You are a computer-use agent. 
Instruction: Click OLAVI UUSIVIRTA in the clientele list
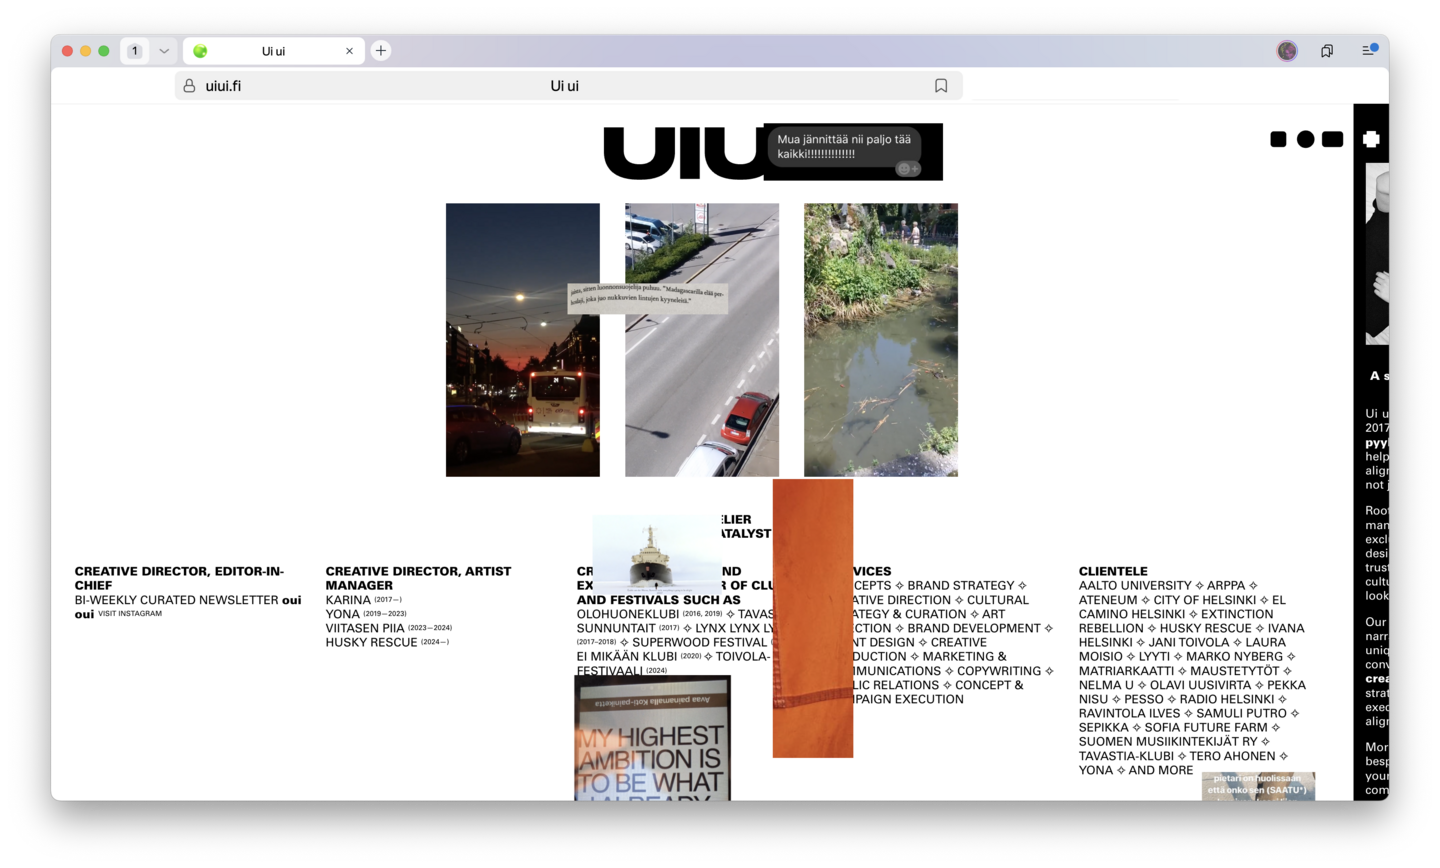[1200, 685]
